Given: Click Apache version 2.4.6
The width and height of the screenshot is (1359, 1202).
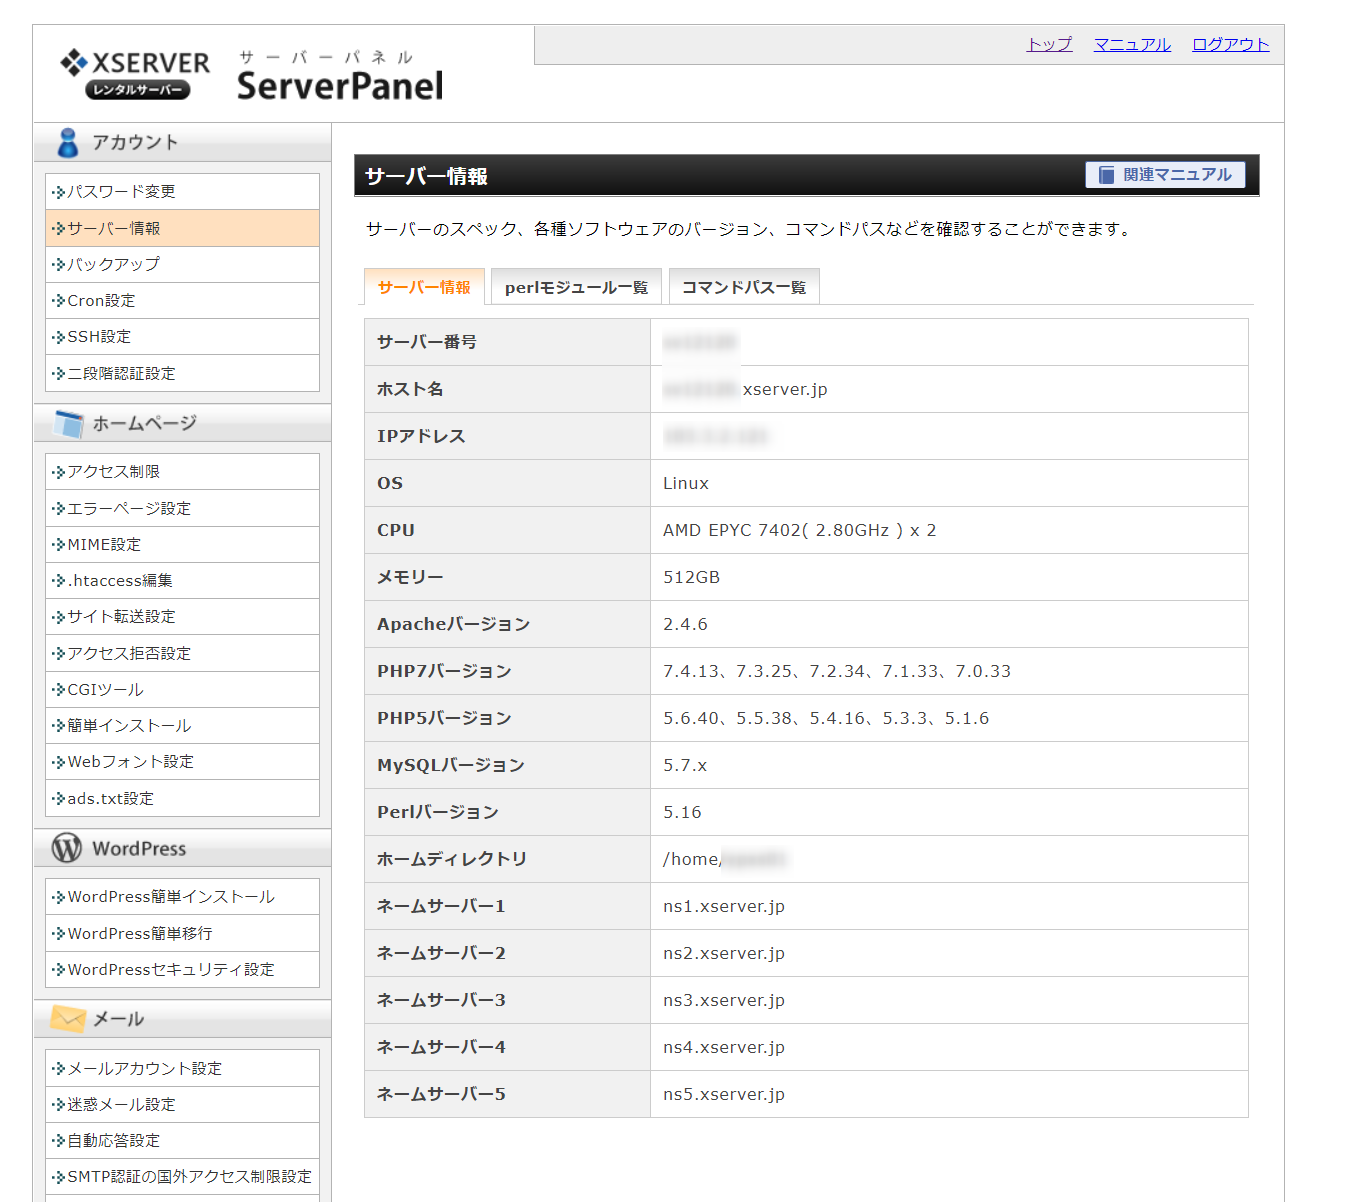Looking at the screenshot, I should coord(685,624).
